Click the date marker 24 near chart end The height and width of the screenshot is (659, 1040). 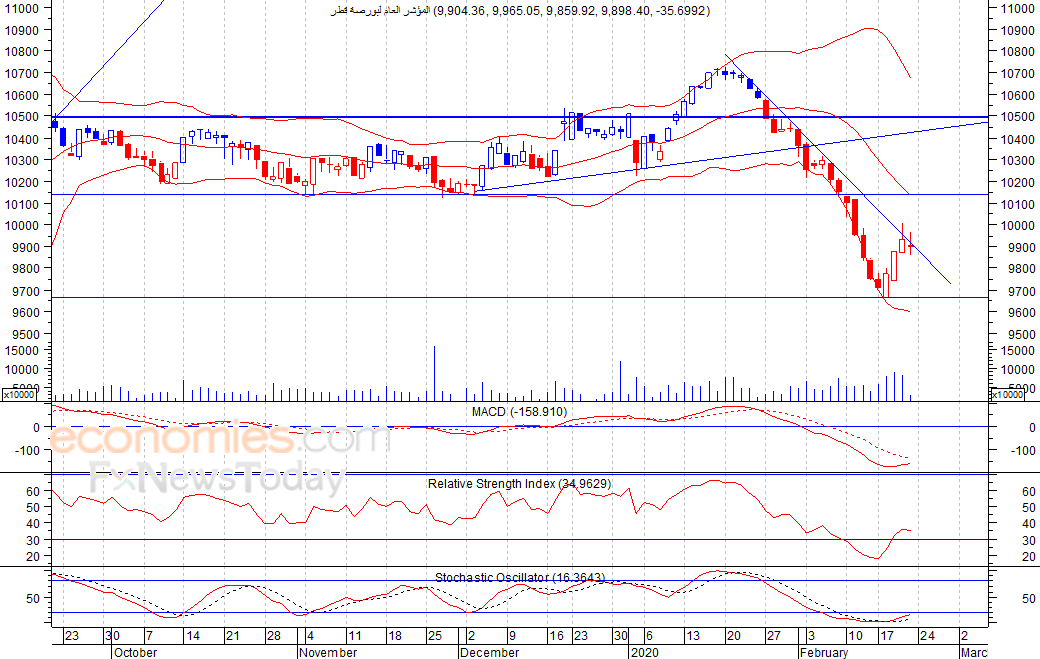click(x=927, y=636)
